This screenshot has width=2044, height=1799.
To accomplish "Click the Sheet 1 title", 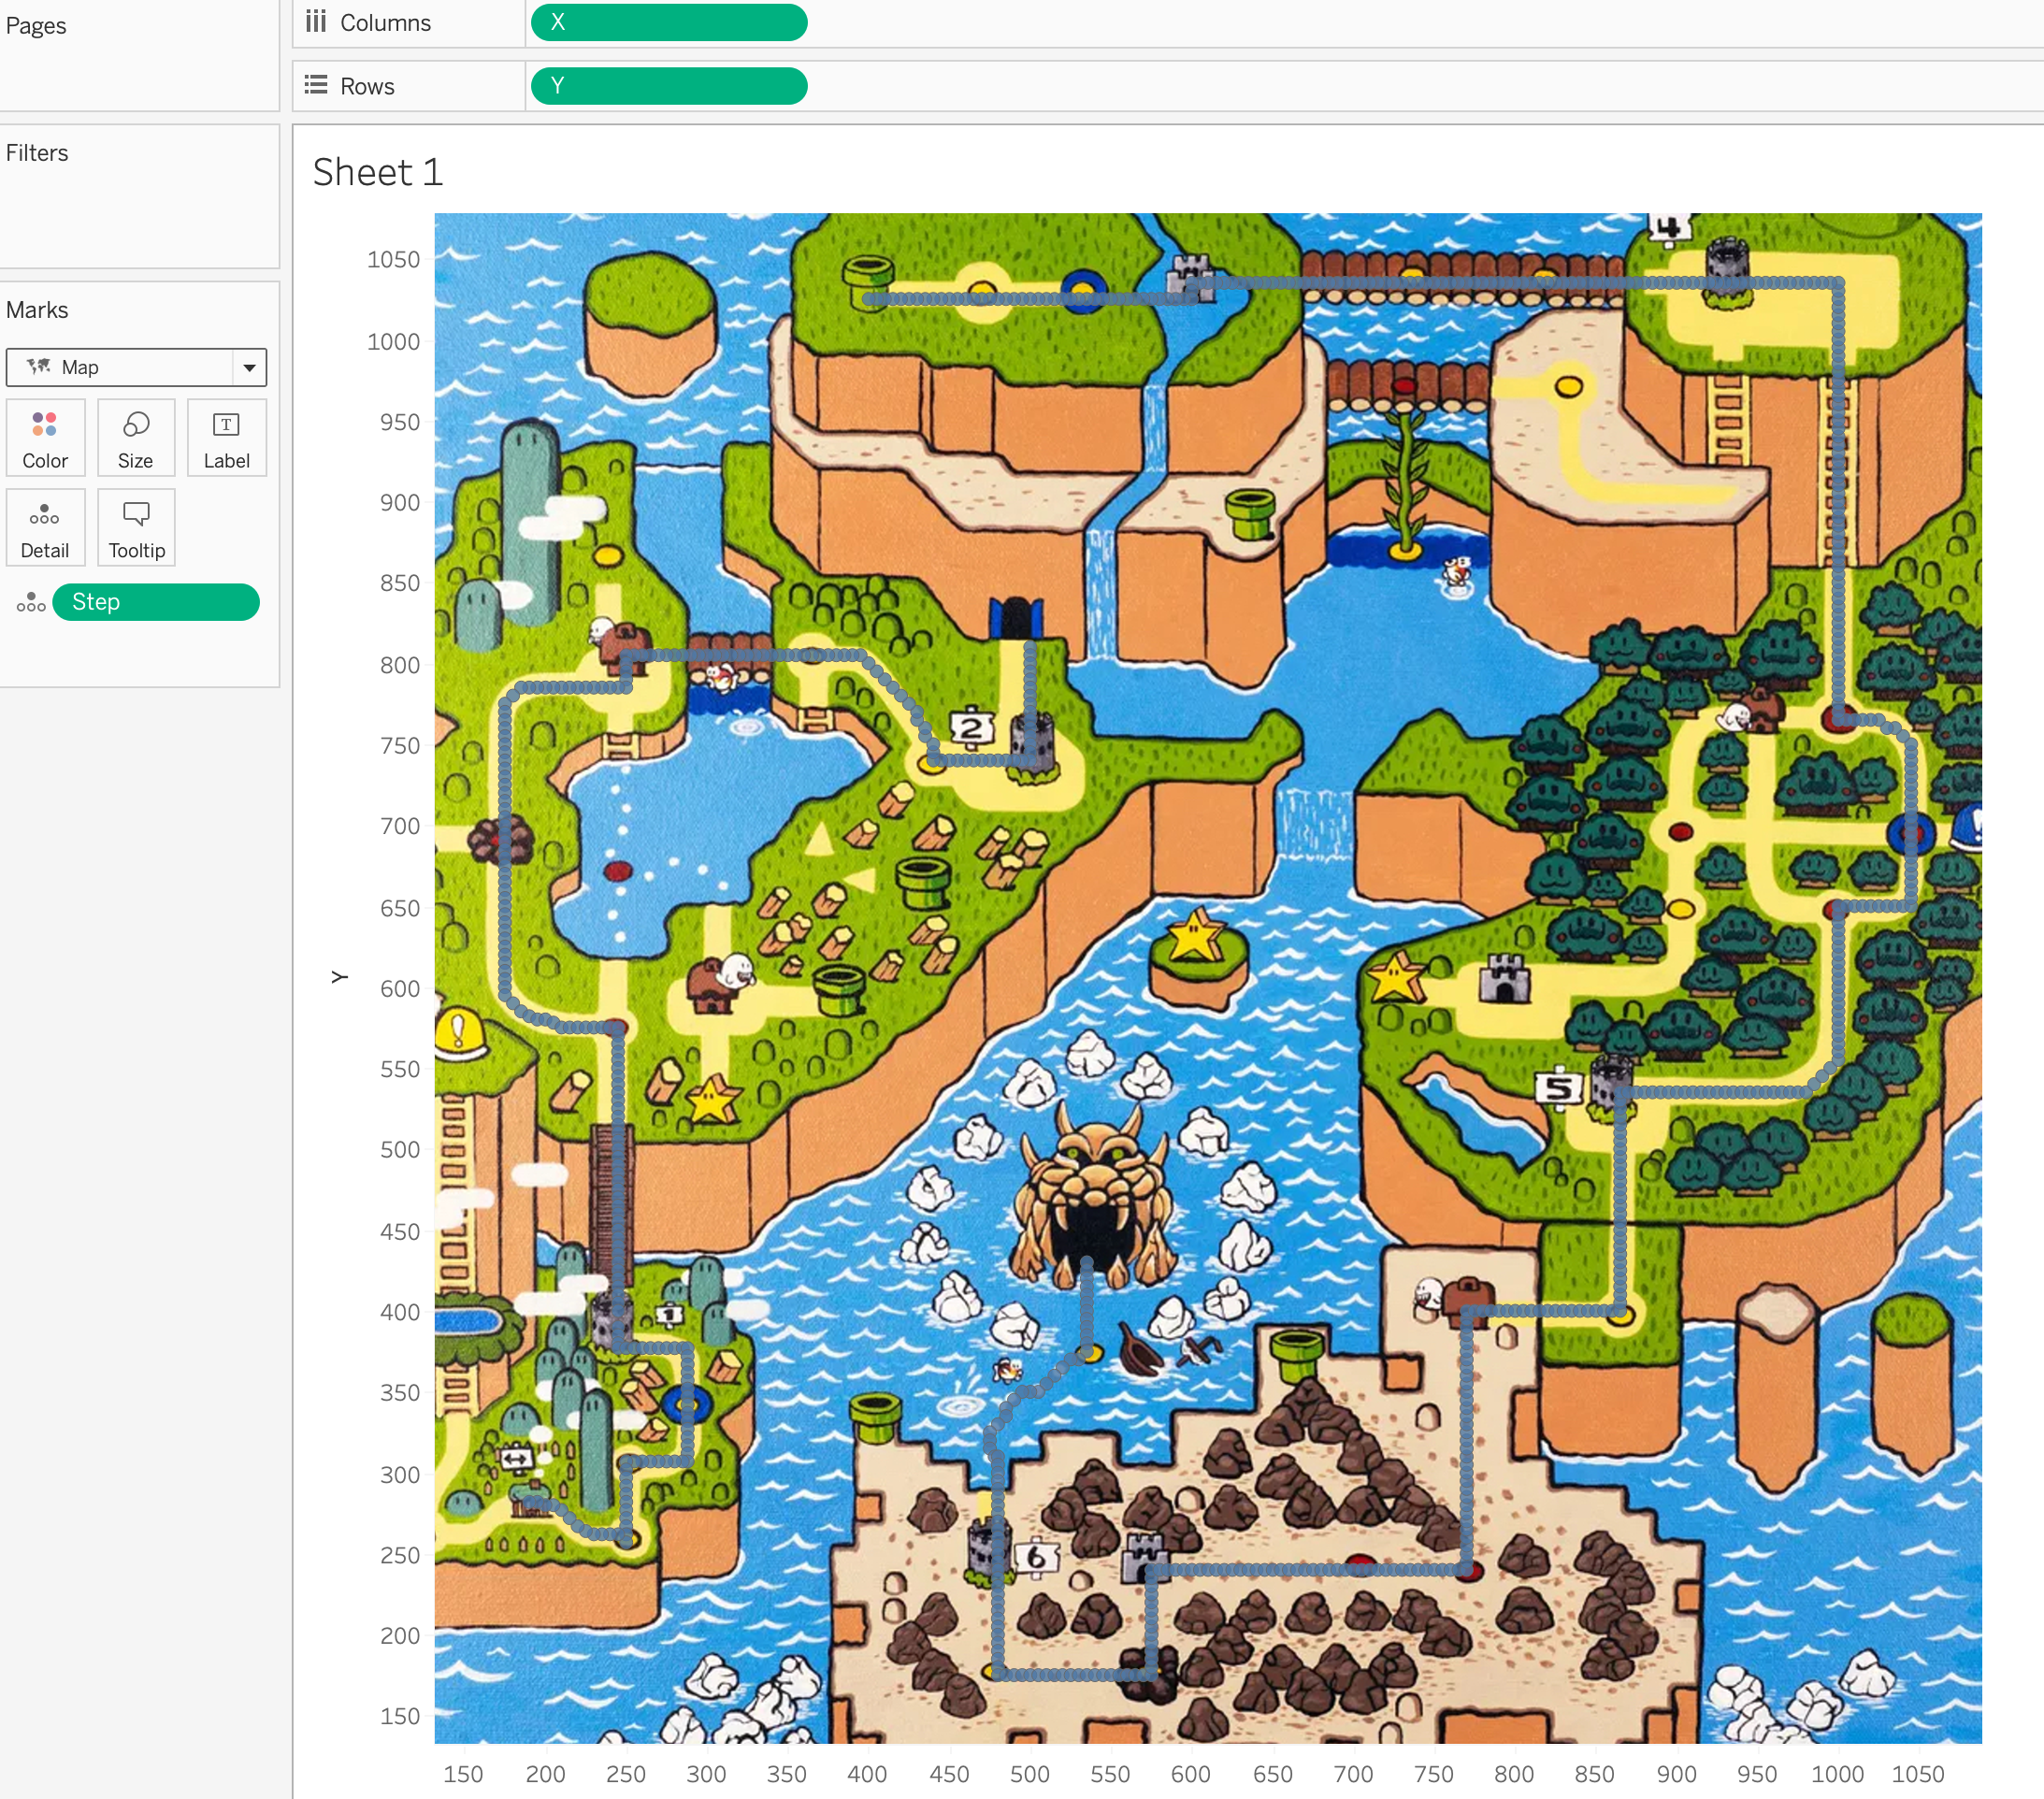I will coord(378,172).
